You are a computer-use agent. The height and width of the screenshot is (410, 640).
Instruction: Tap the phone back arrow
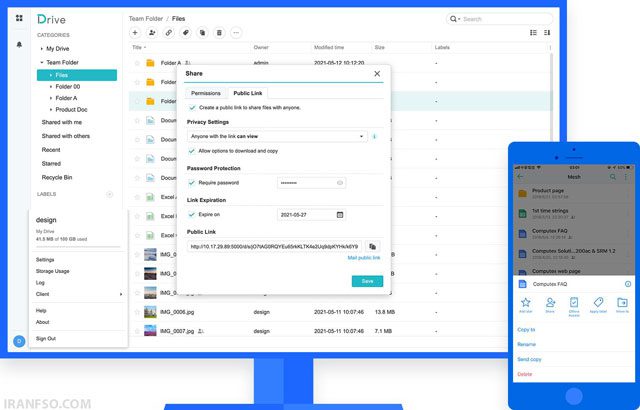click(x=520, y=177)
